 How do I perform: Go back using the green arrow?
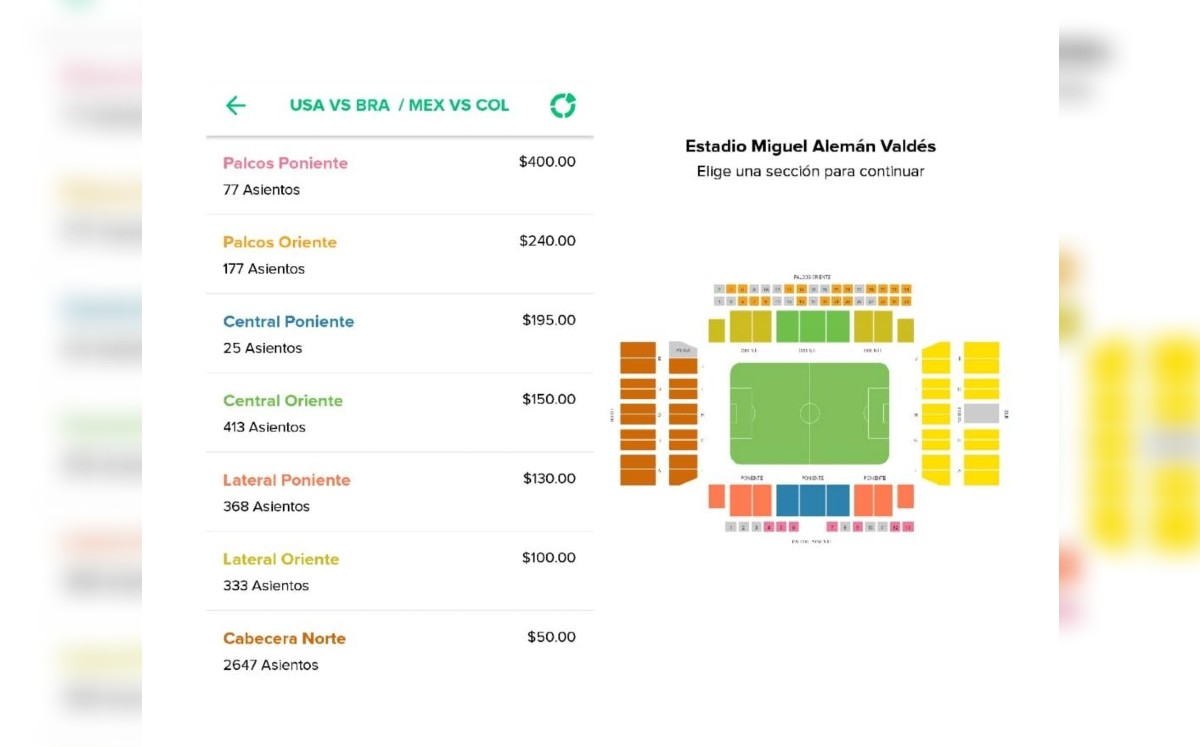click(x=235, y=105)
